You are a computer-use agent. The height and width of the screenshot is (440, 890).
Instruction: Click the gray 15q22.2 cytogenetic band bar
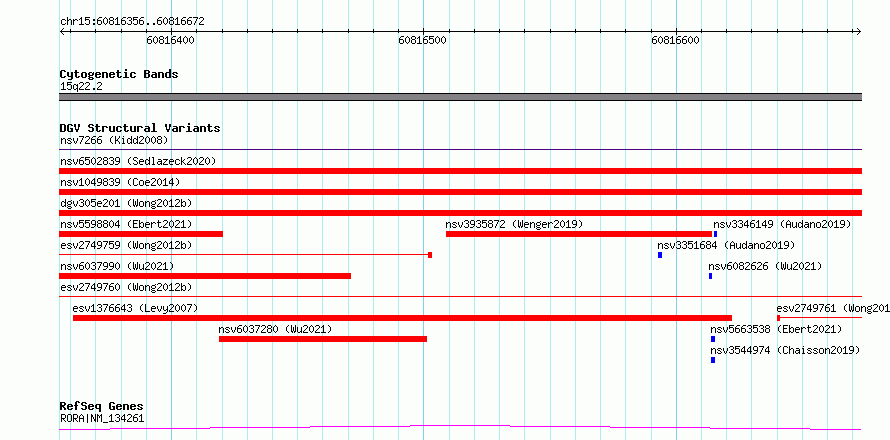click(461, 97)
